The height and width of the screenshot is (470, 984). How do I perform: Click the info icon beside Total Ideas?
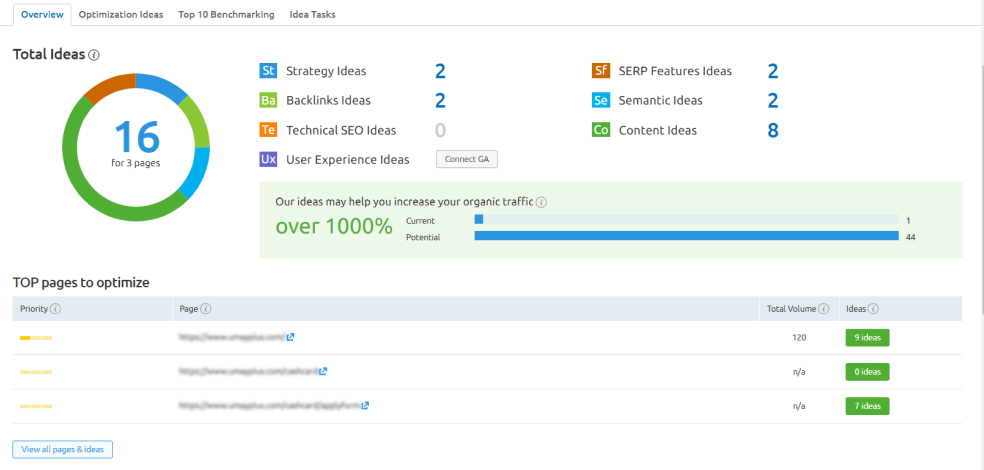(x=94, y=55)
